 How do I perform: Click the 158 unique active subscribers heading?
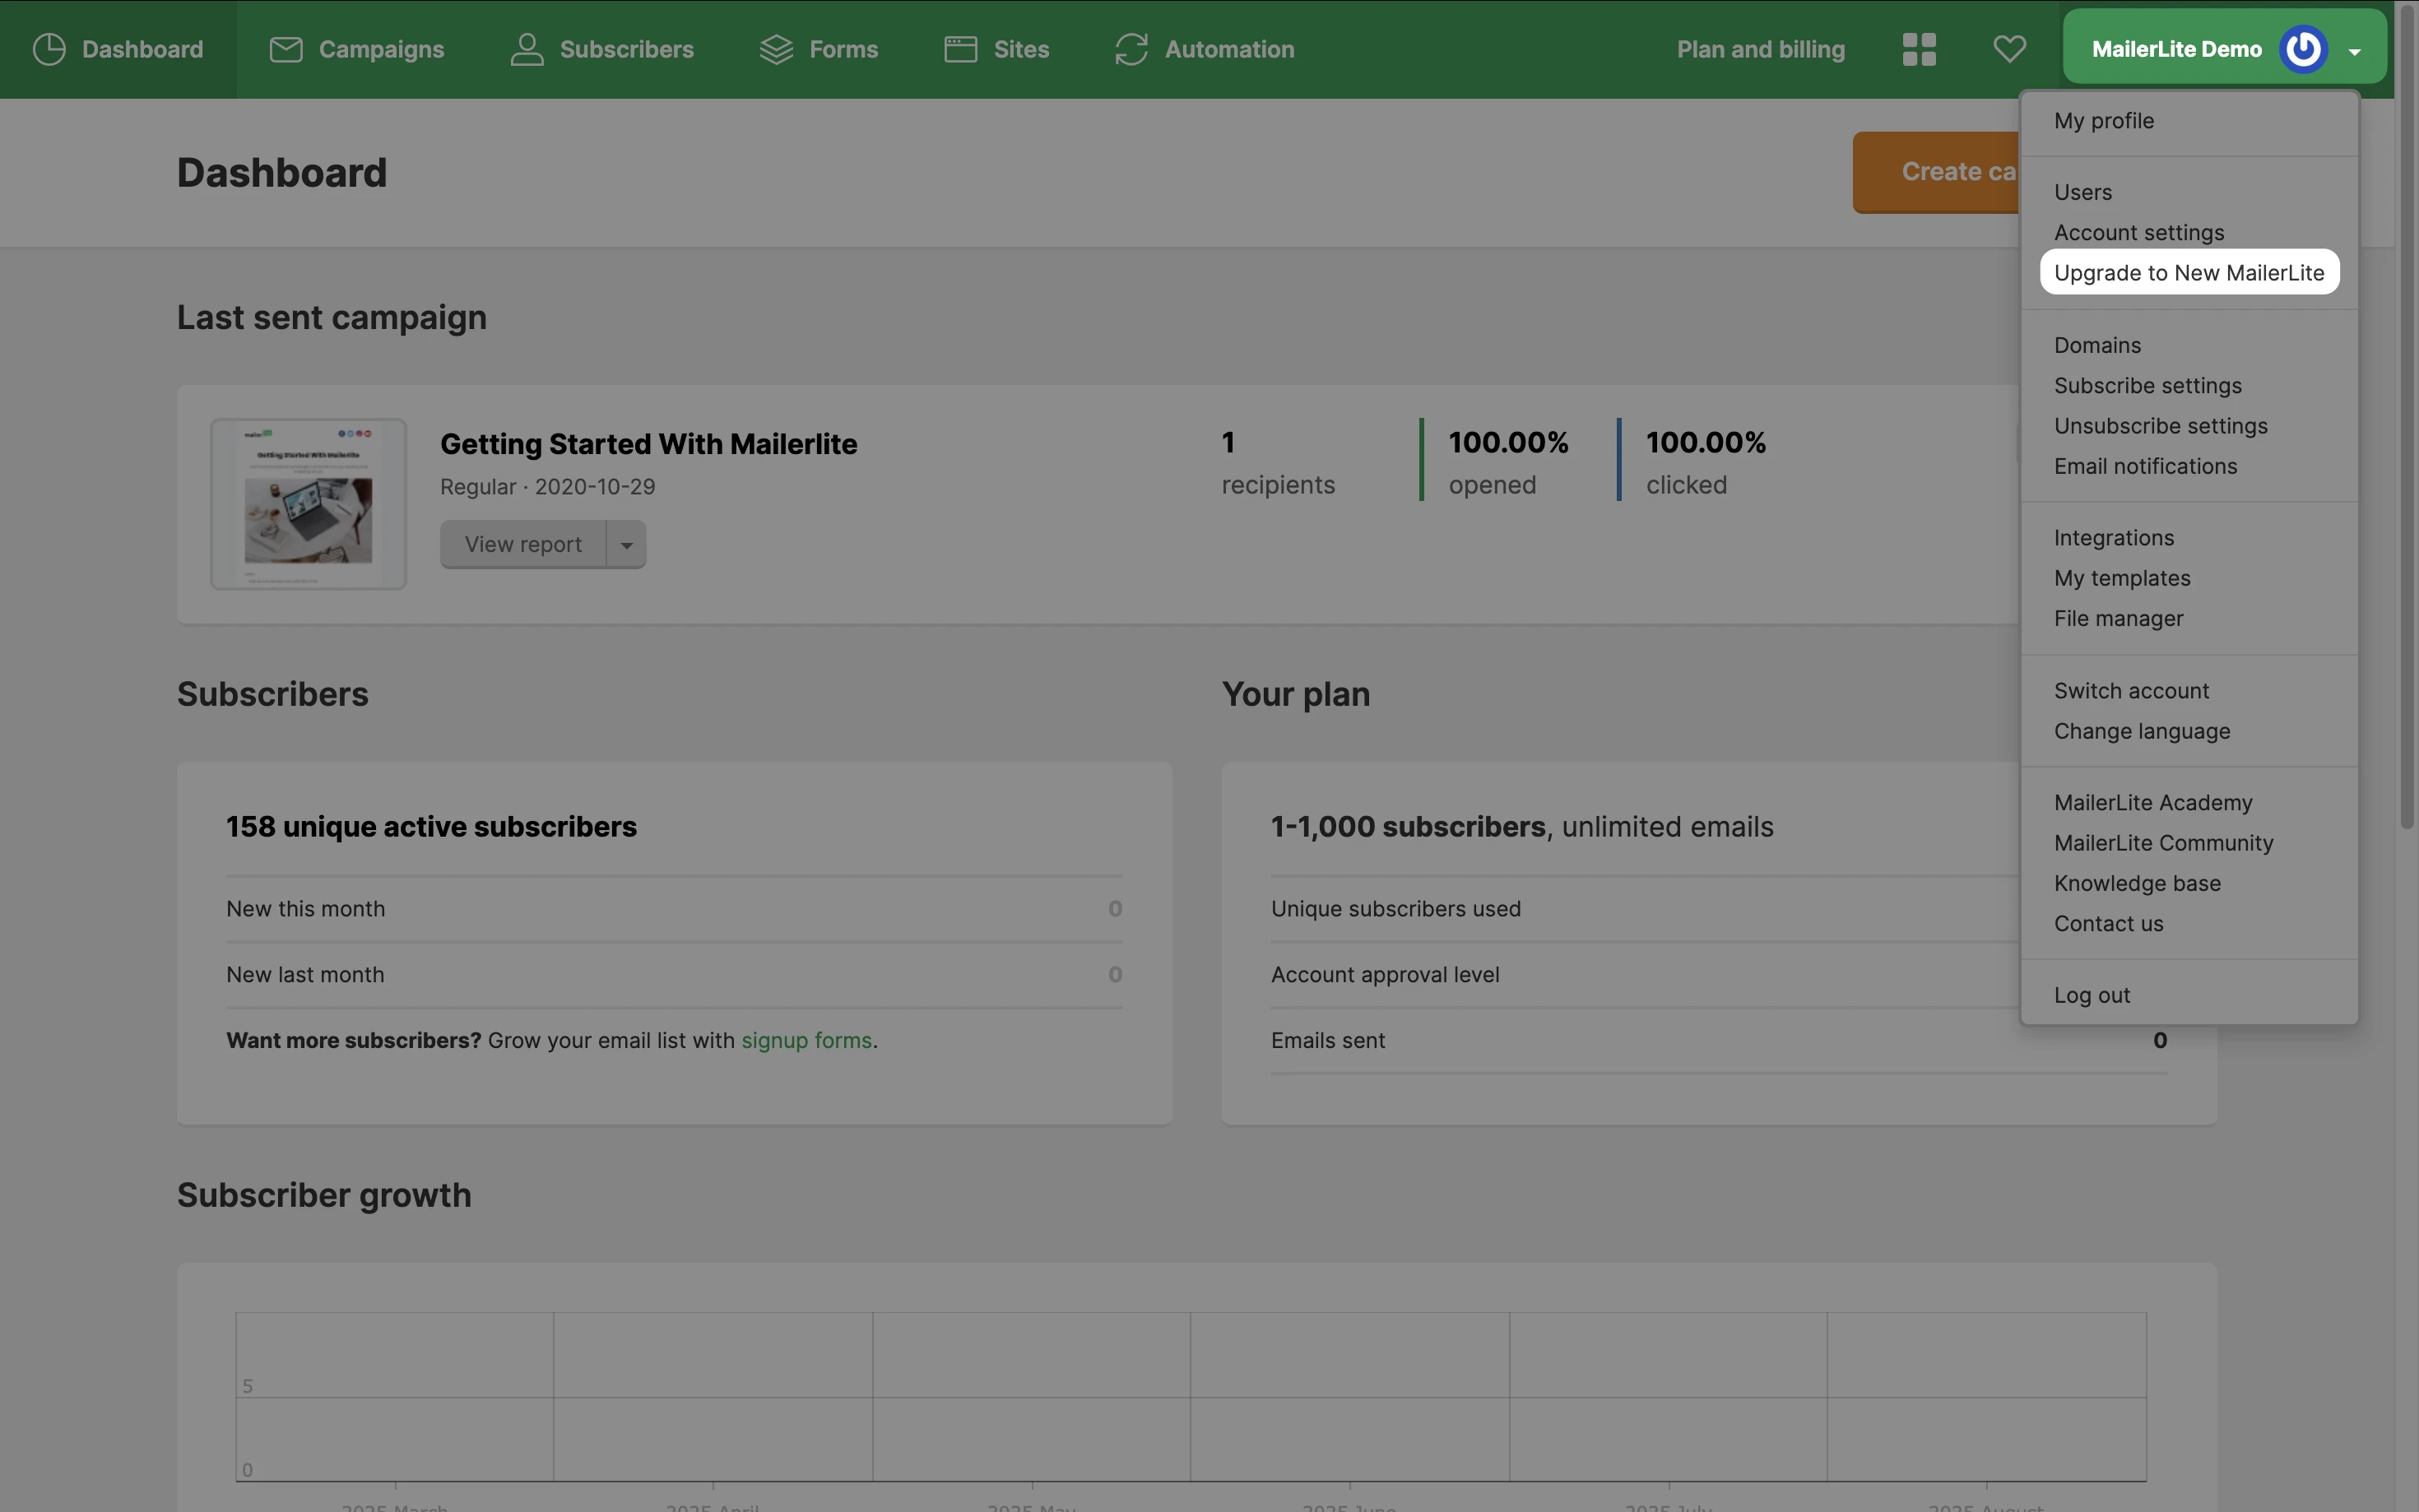pos(431,827)
